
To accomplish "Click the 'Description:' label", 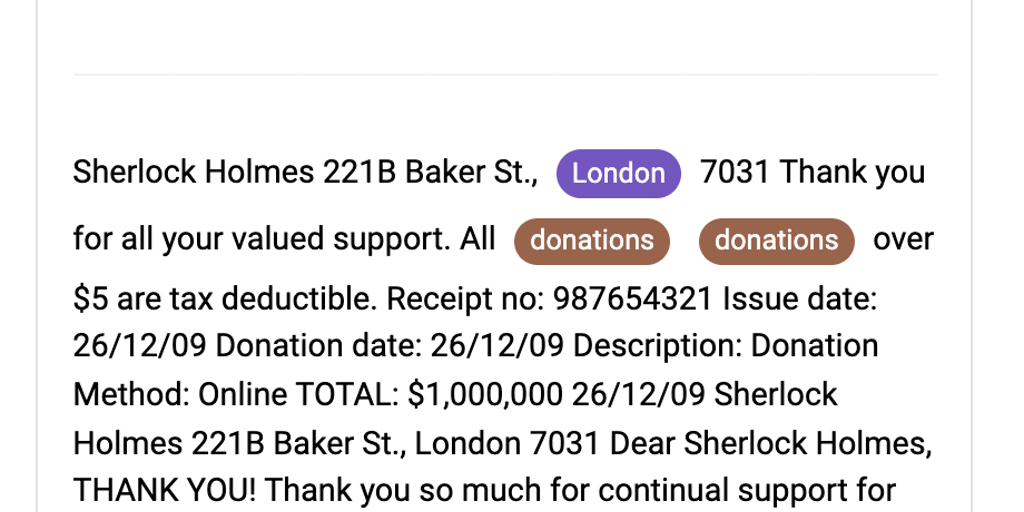I will (658, 346).
